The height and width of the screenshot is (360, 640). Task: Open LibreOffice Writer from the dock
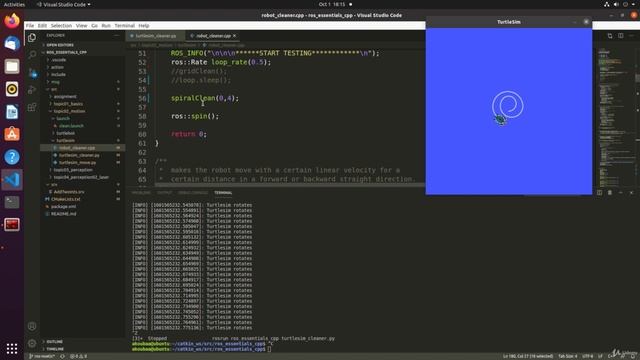pos(12,112)
